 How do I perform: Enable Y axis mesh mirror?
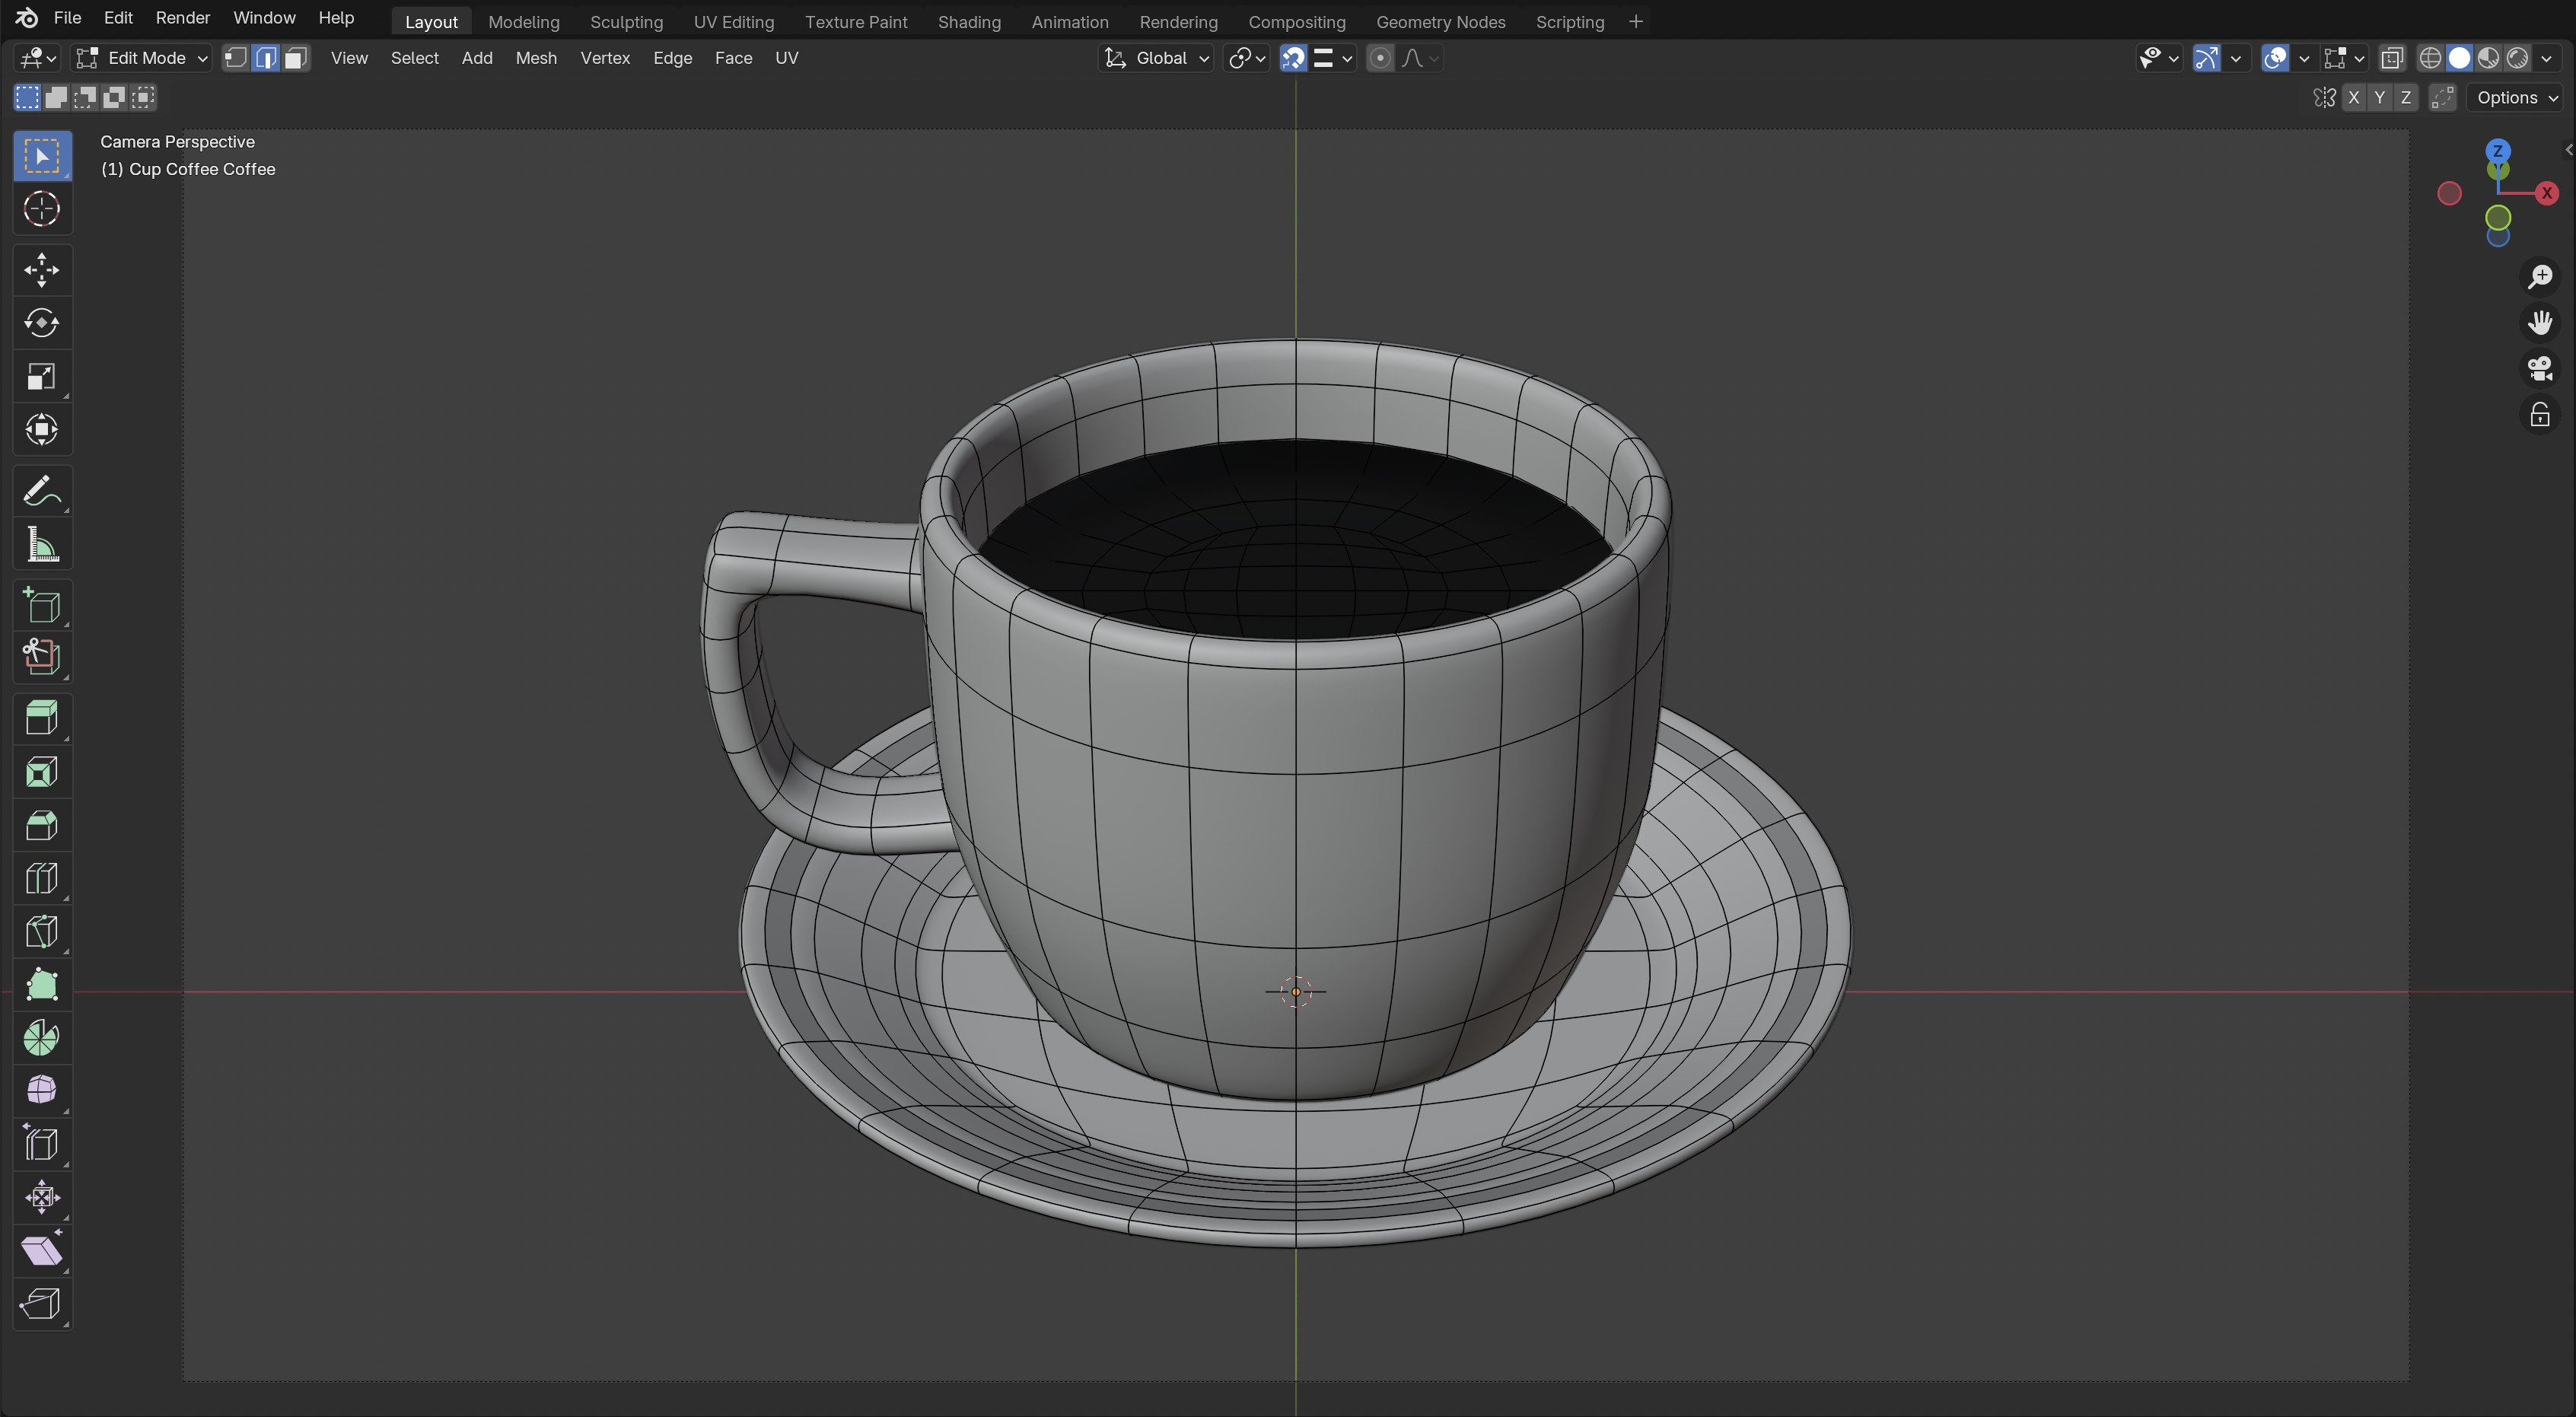pyautogui.click(x=2380, y=97)
